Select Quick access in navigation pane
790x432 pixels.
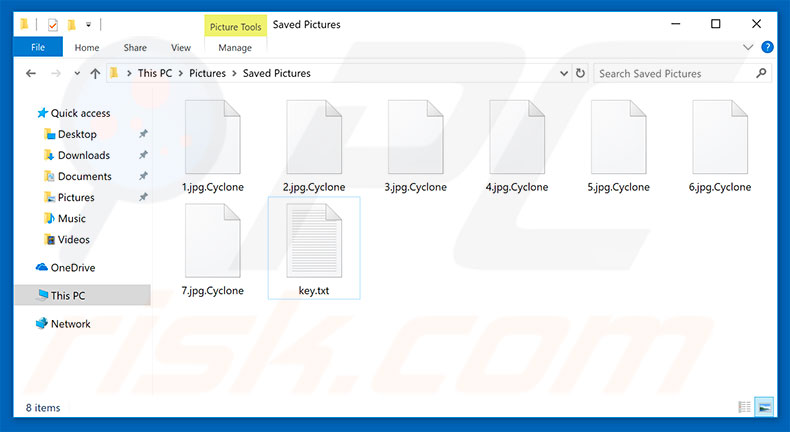point(80,113)
